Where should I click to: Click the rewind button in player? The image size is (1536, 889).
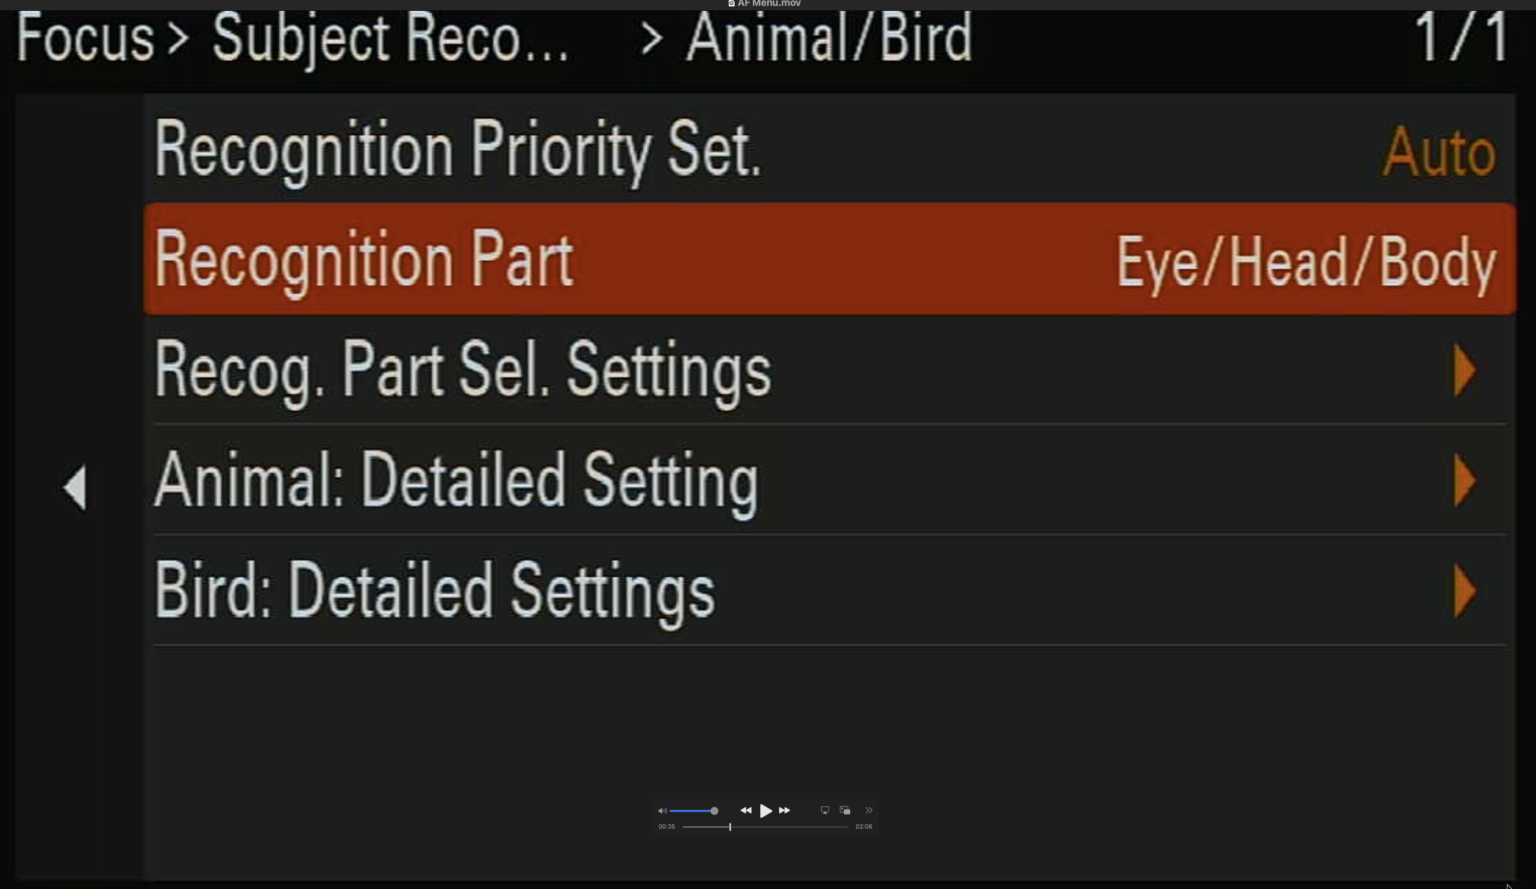[x=746, y=811]
